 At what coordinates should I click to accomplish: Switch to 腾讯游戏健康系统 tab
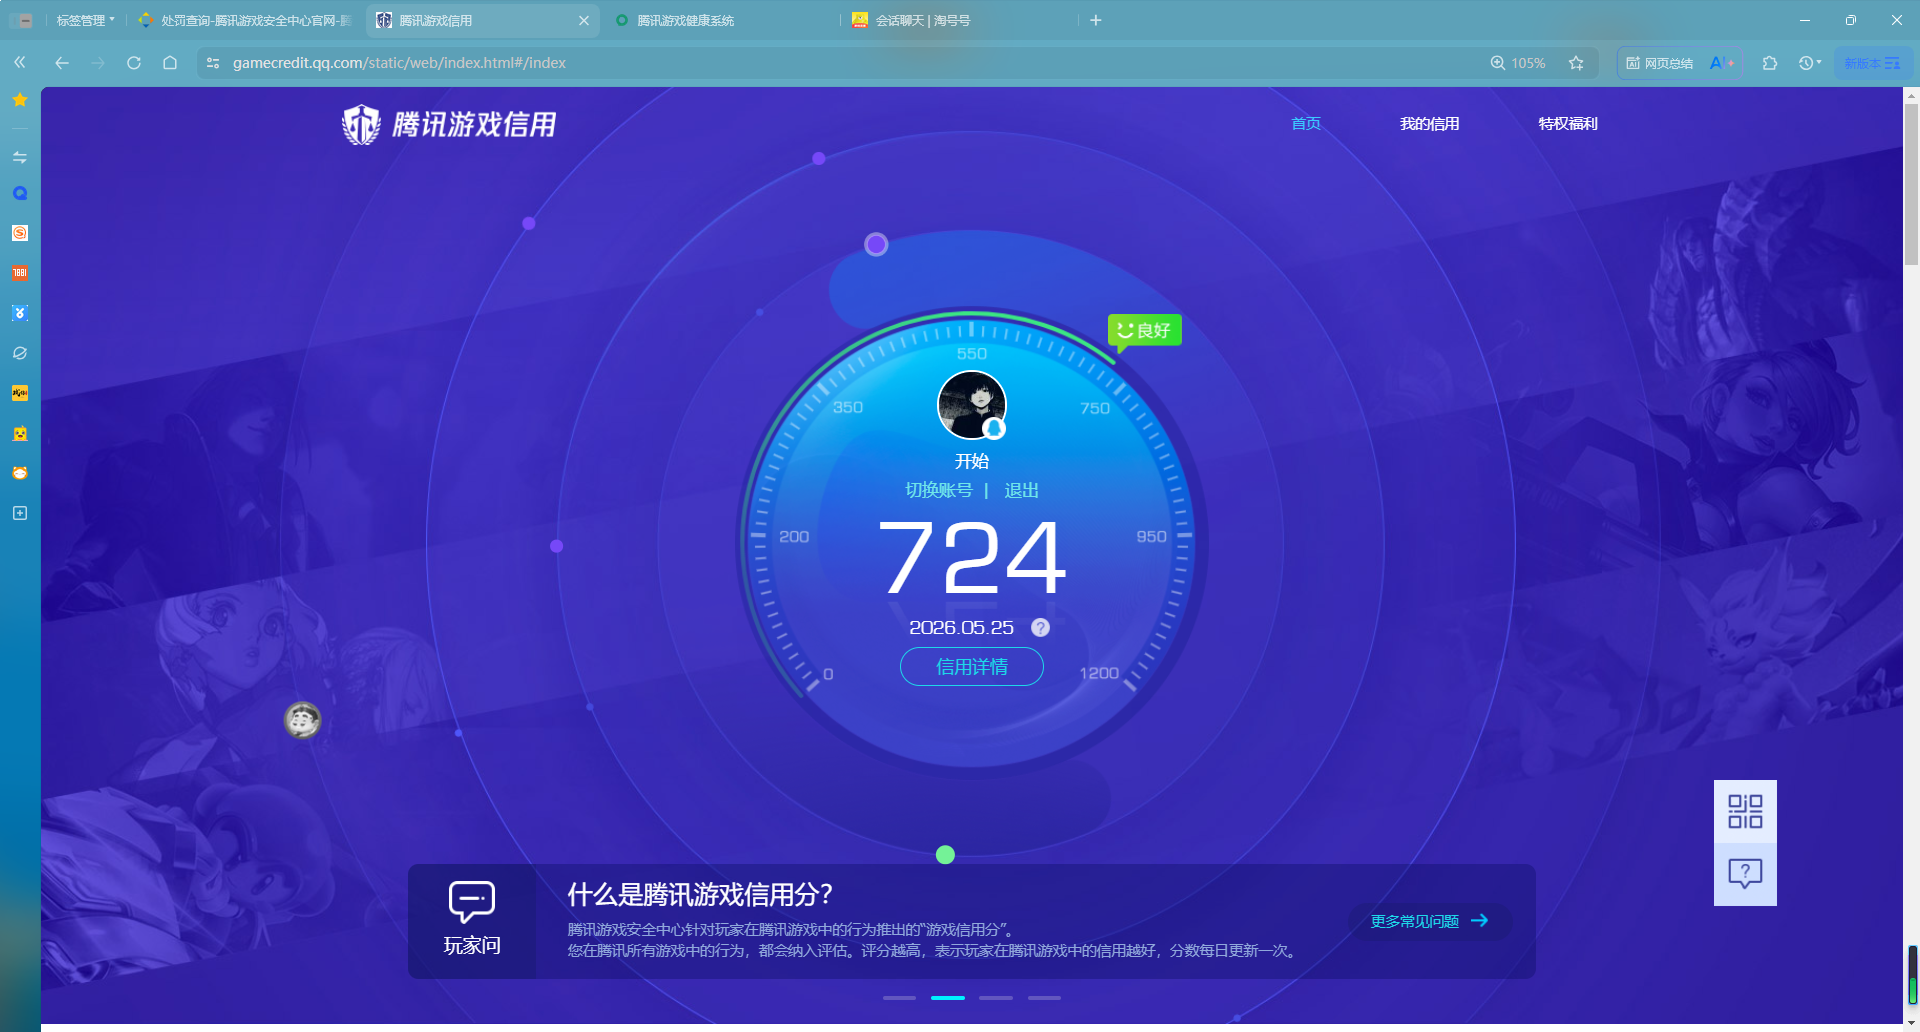720,20
